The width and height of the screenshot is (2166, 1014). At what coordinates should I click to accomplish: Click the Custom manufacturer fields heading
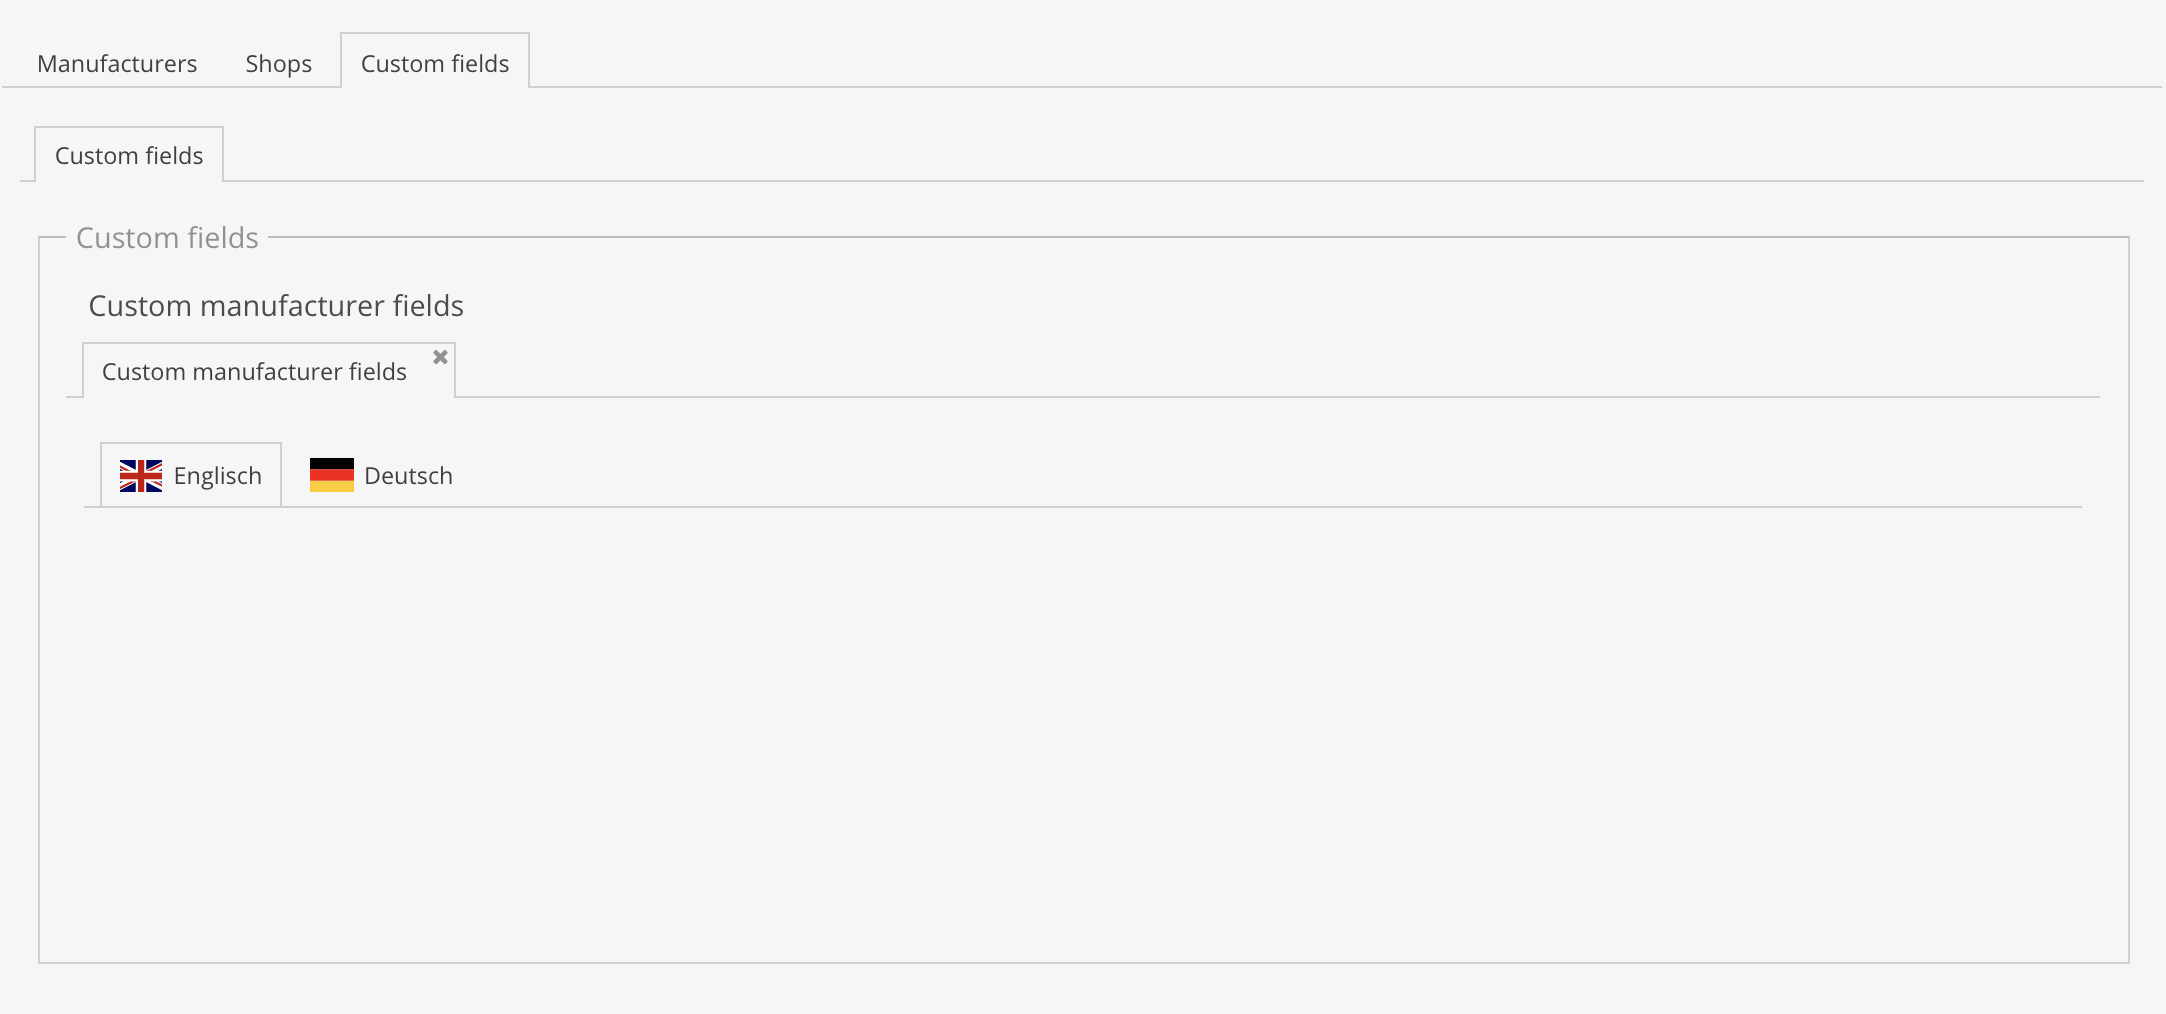(276, 306)
